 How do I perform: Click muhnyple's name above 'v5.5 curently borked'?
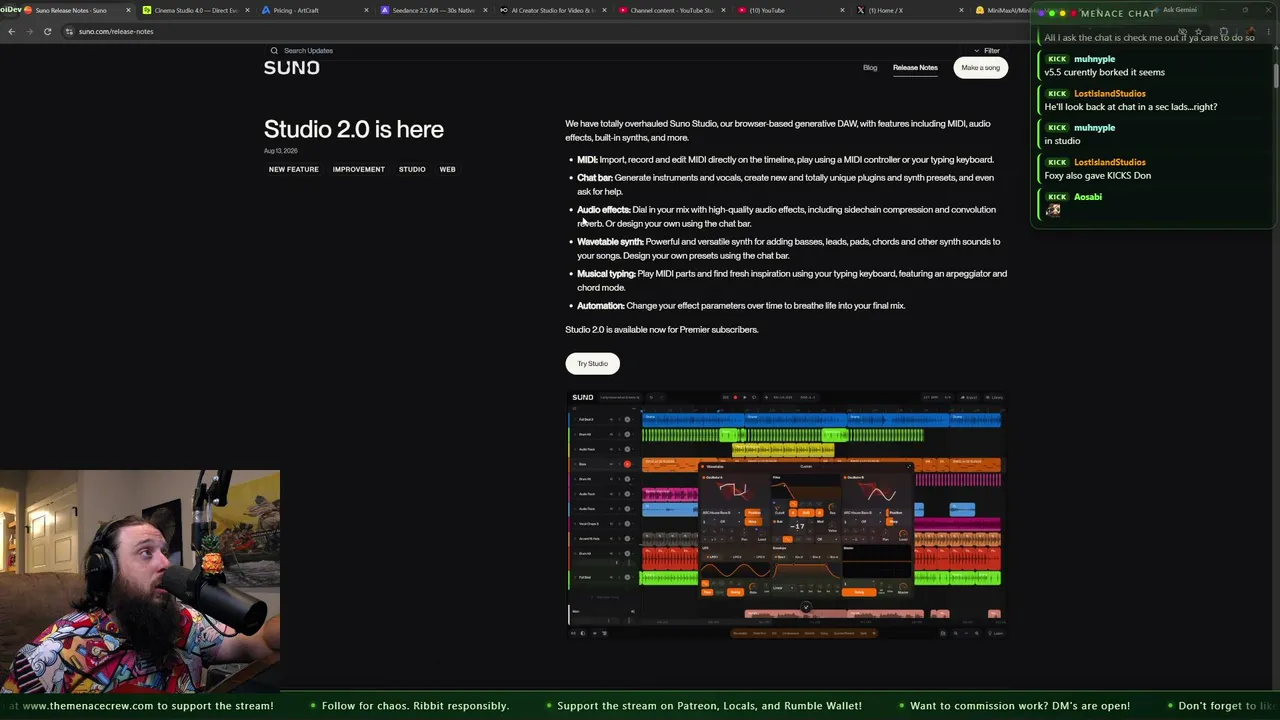pos(1094,59)
